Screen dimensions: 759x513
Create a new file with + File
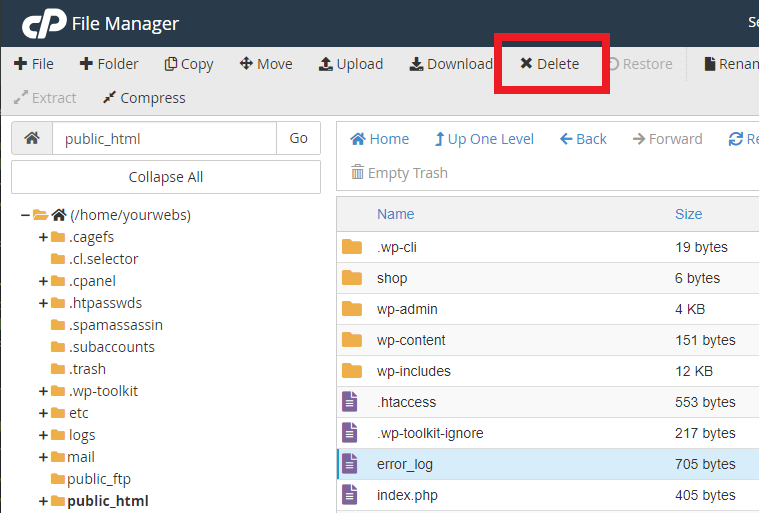(x=34, y=64)
